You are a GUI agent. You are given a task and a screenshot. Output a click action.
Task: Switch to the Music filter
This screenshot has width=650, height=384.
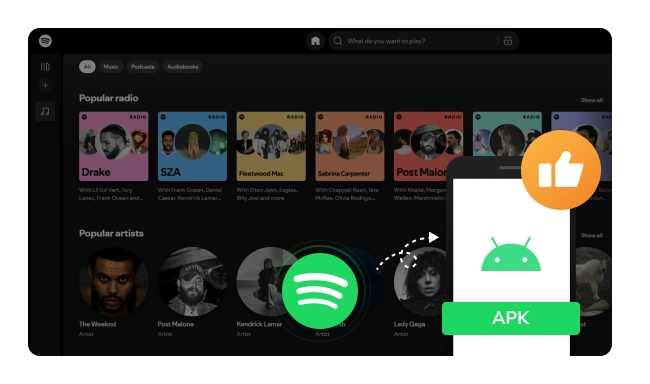[111, 66]
